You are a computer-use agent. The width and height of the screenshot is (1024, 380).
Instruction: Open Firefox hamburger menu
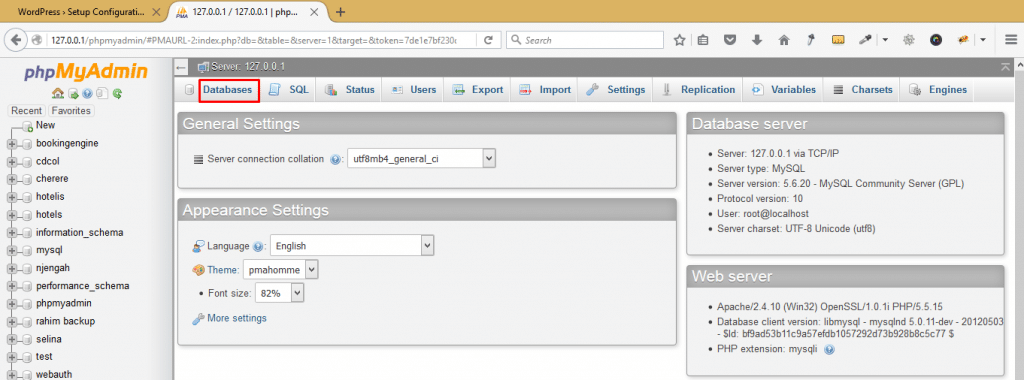(1011, 40)
